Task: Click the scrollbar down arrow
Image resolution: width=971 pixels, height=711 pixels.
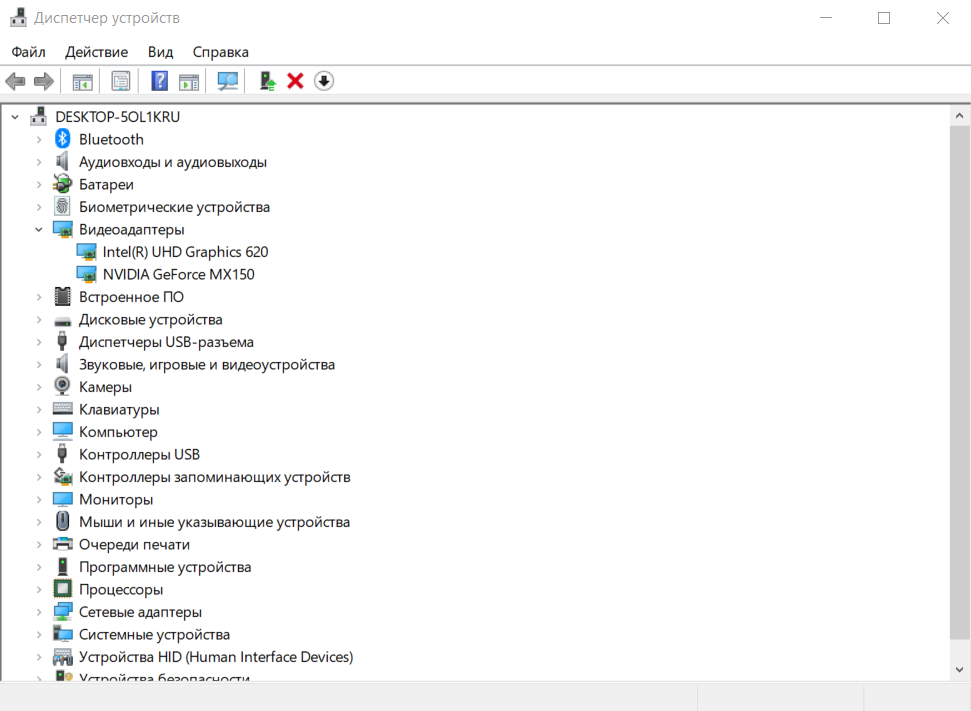Action: pyautogui.click(x=959, y=670)
